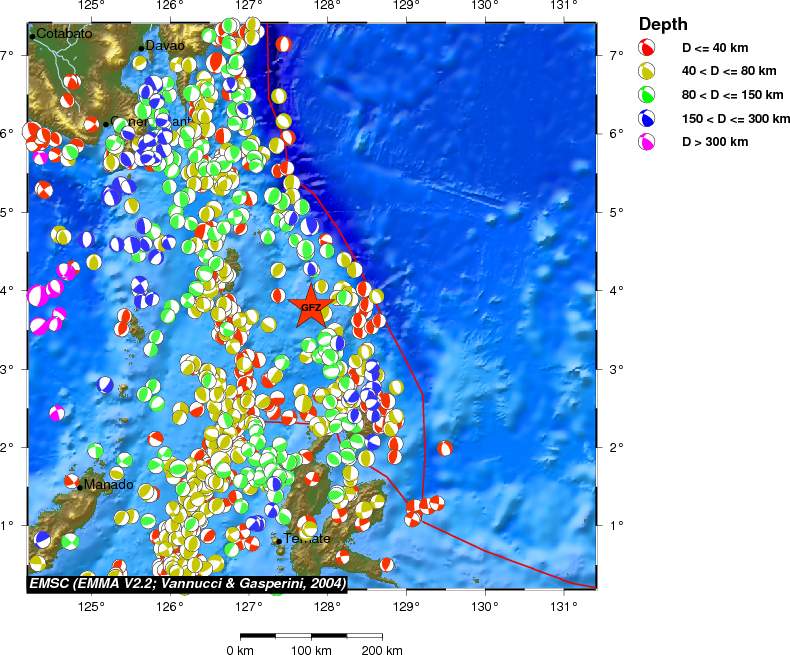Choose the 'D > 300 km' legend label
Screen dimensions: 790x655
[x=714, y=142]
